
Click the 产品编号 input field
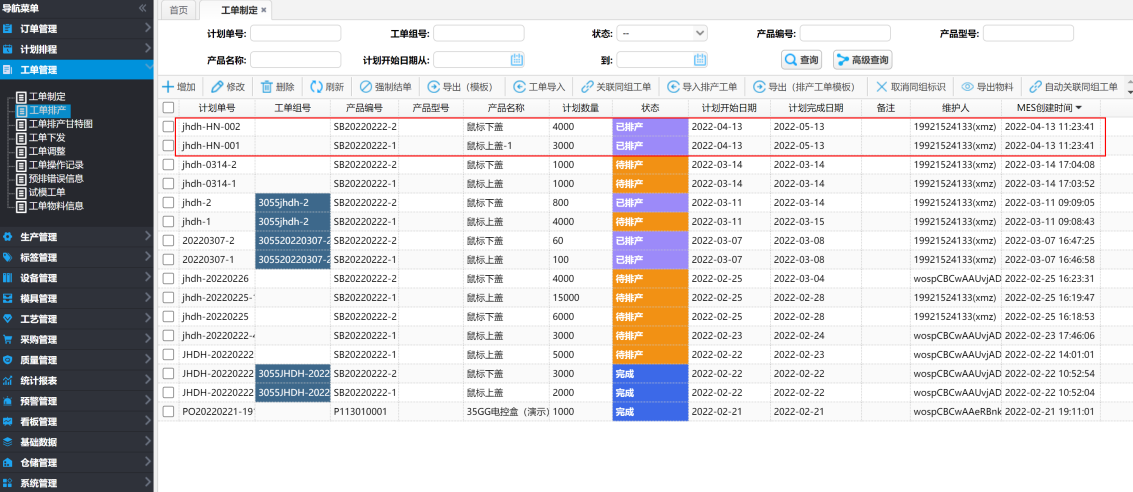point(845,33)
